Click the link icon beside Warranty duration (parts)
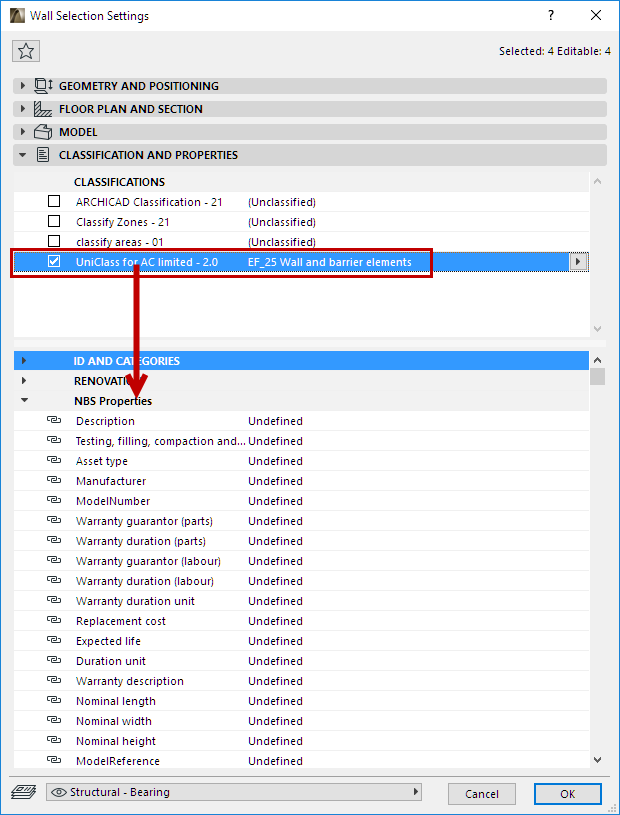The image size is (620, 815). (x=54, y=541)
